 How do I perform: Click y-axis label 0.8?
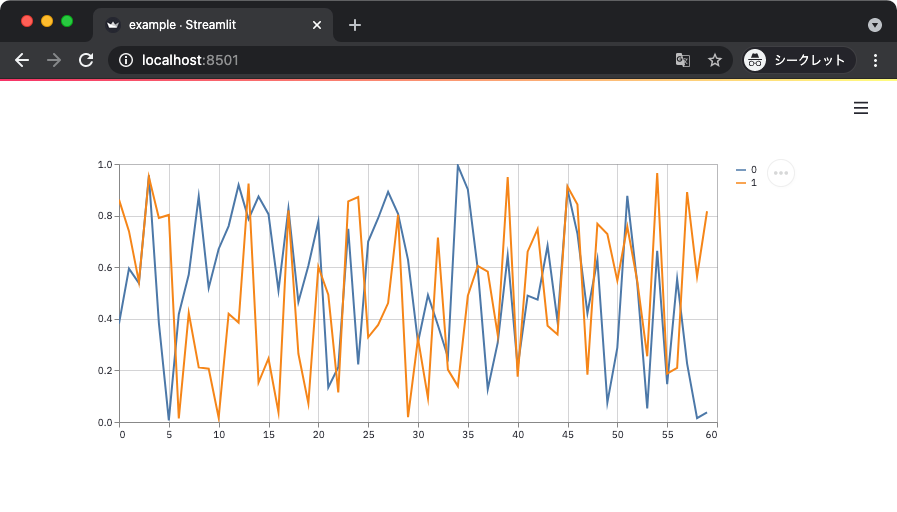pos(105,216)
